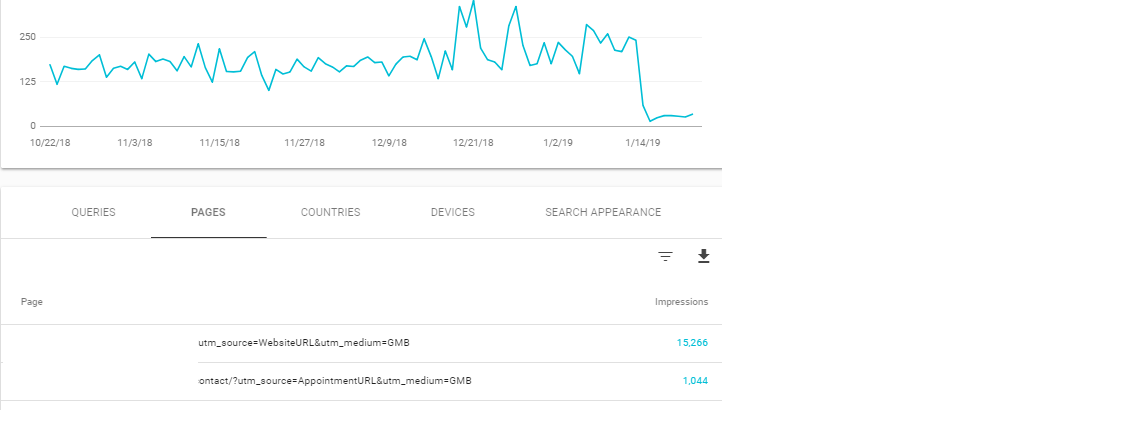This screenshot has height=441, width=1131.
Task: Switch to the Queries tab
Action: click(x=93, y=212)
